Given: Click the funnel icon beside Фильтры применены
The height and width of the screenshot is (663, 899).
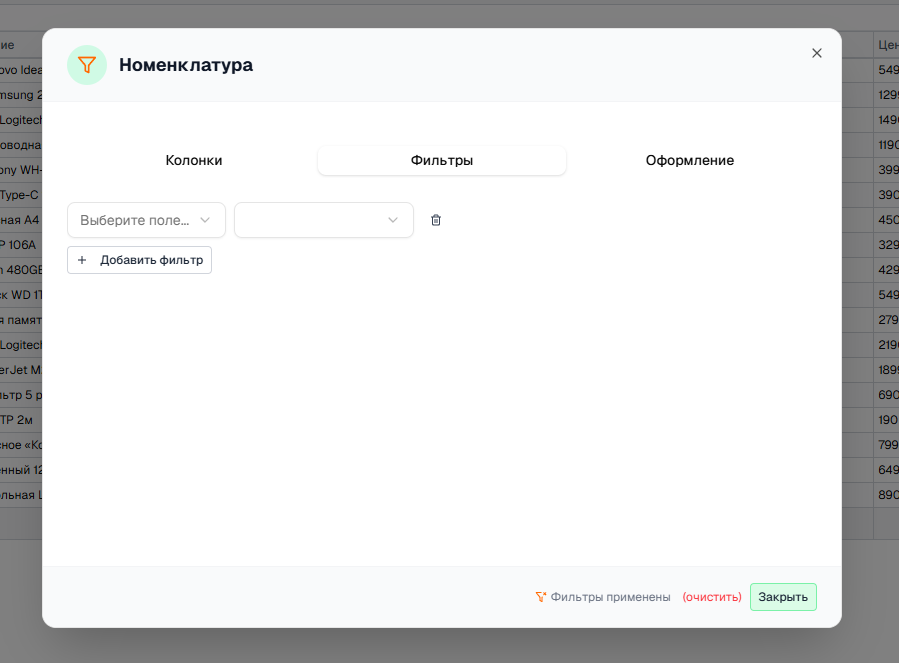Looking at the screenshot, I should [x=541, y=597].
